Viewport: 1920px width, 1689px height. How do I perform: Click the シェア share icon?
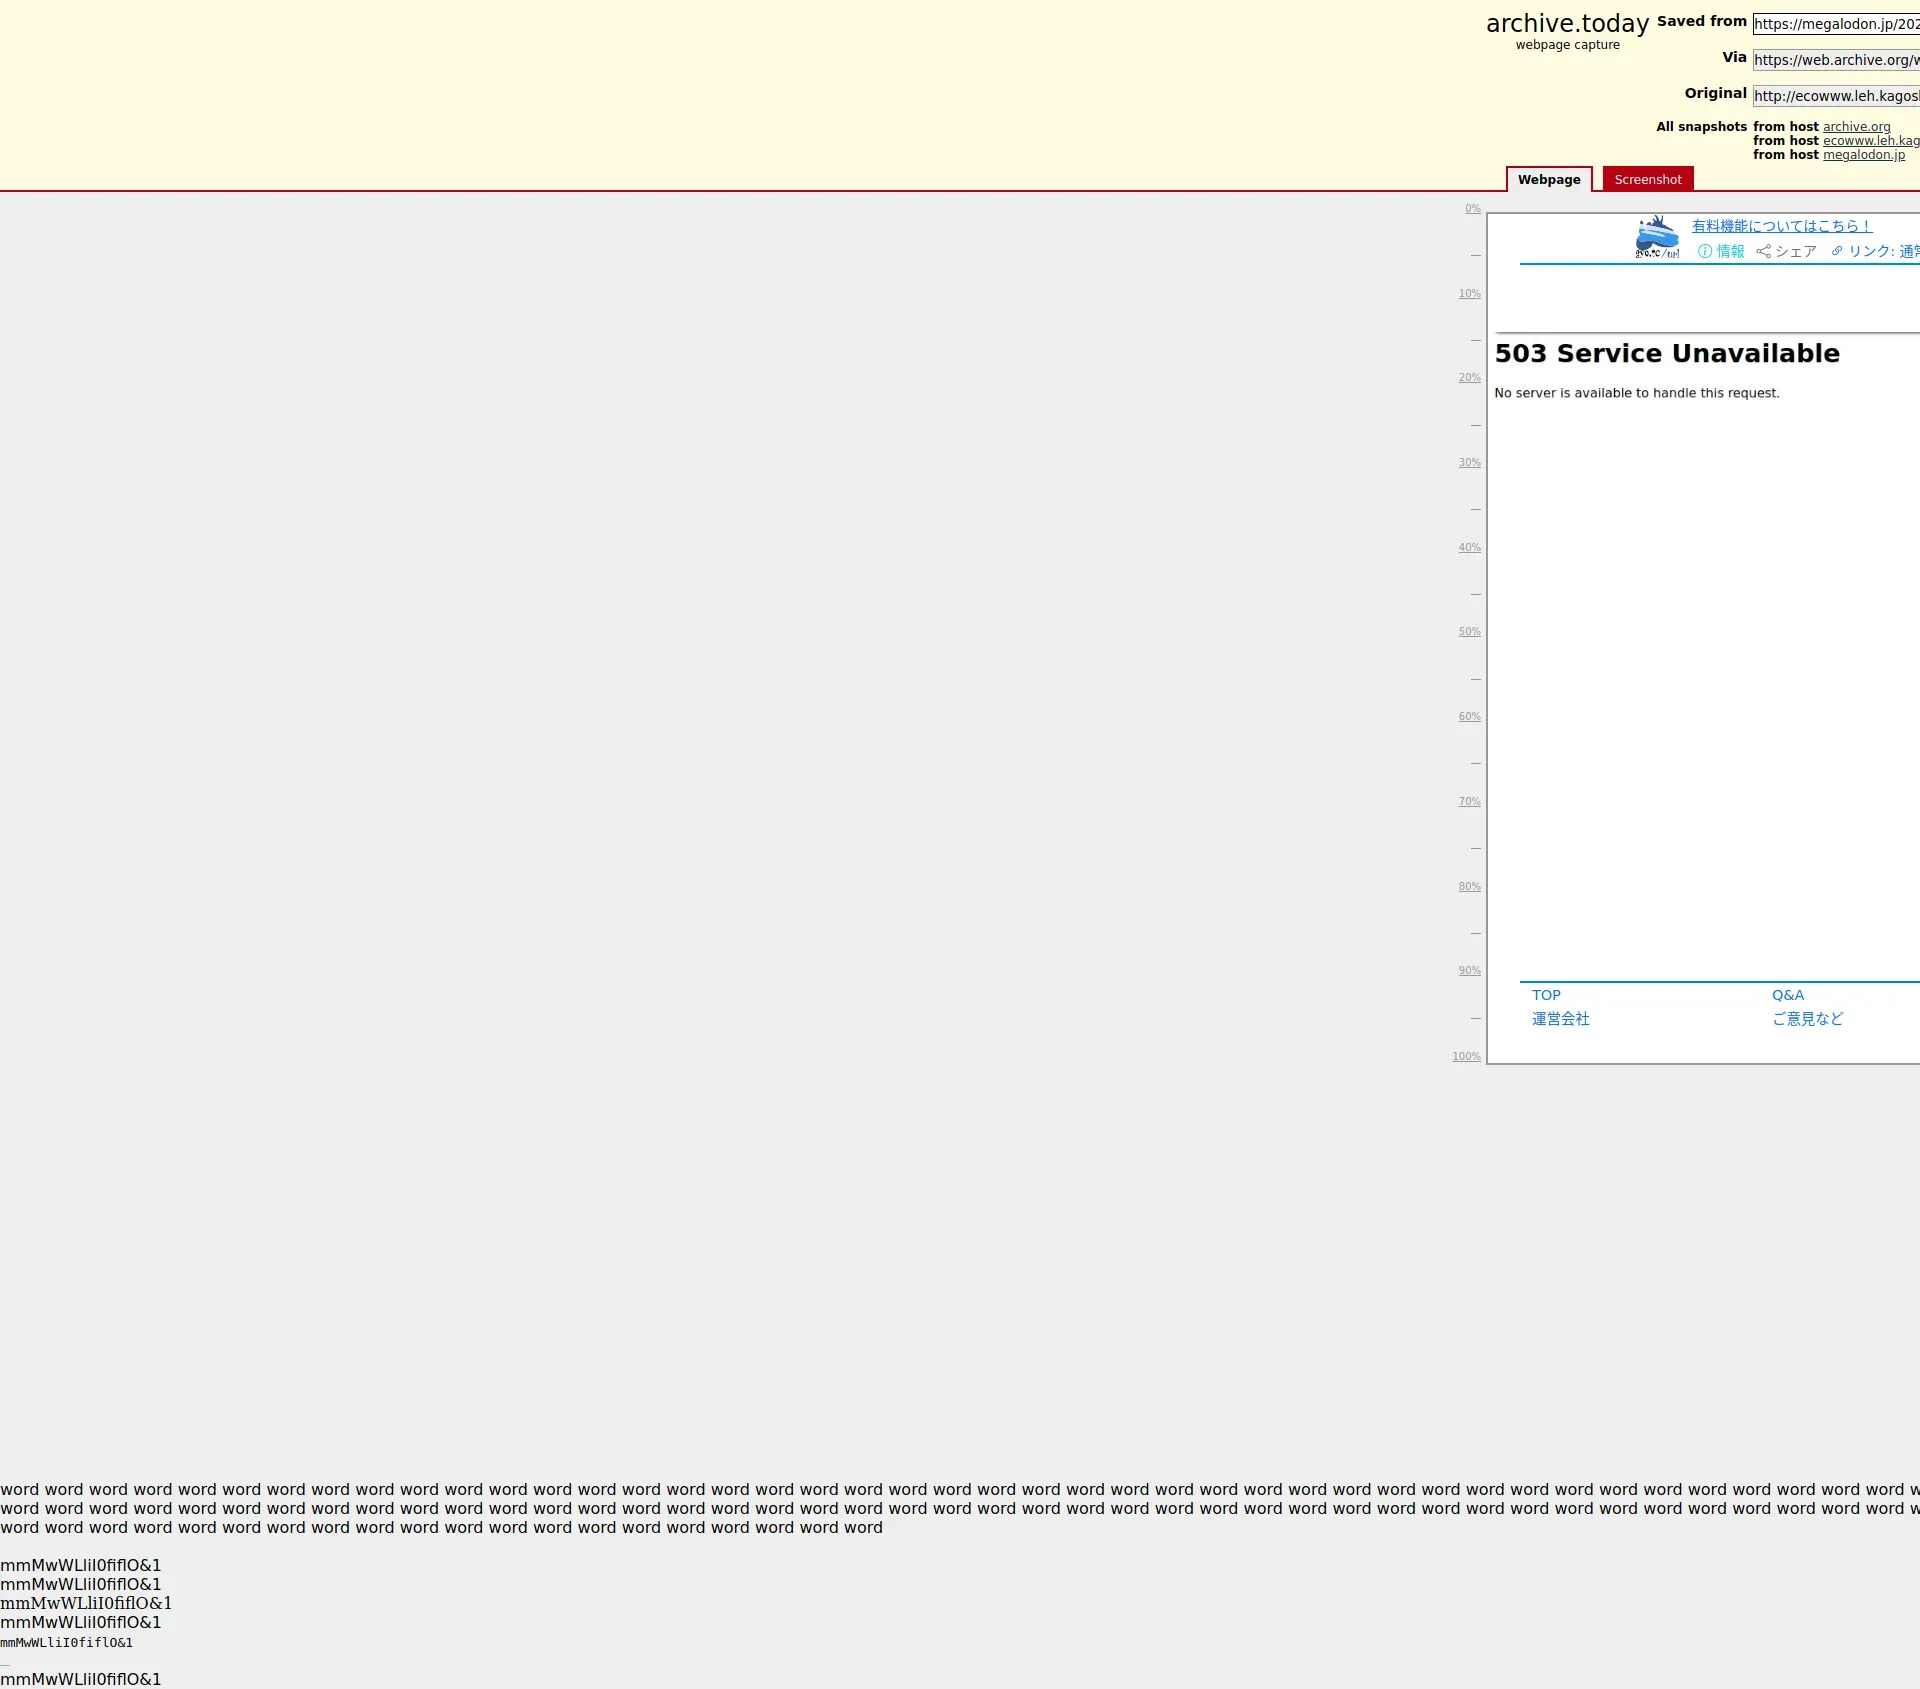[1764, 251]
